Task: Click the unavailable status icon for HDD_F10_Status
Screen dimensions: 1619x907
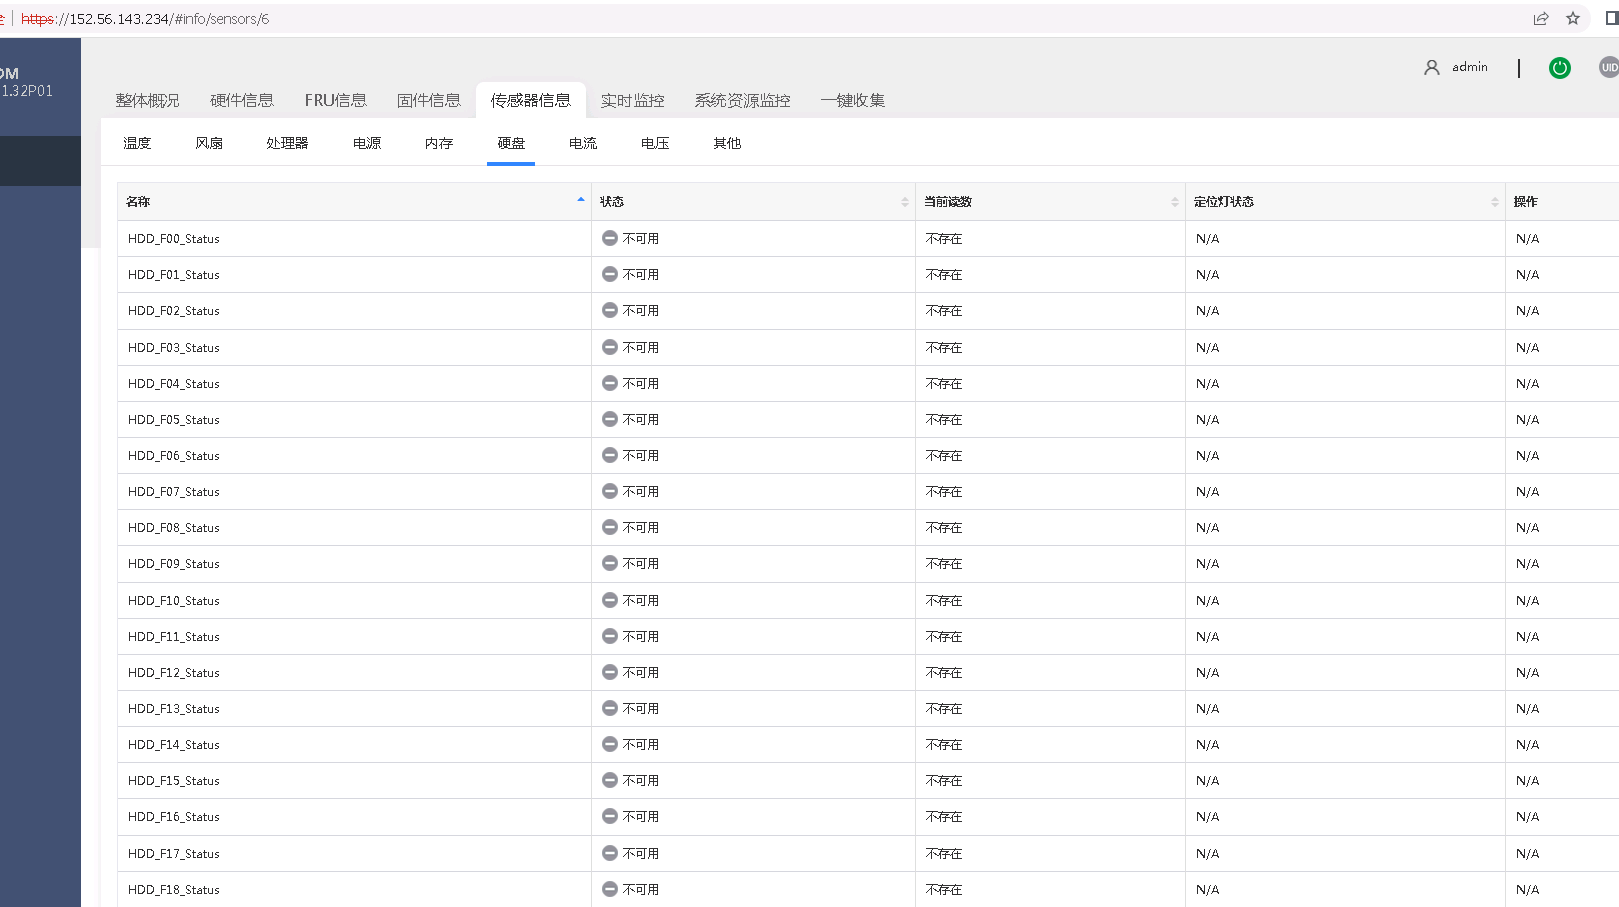Action: coord(609,600)
